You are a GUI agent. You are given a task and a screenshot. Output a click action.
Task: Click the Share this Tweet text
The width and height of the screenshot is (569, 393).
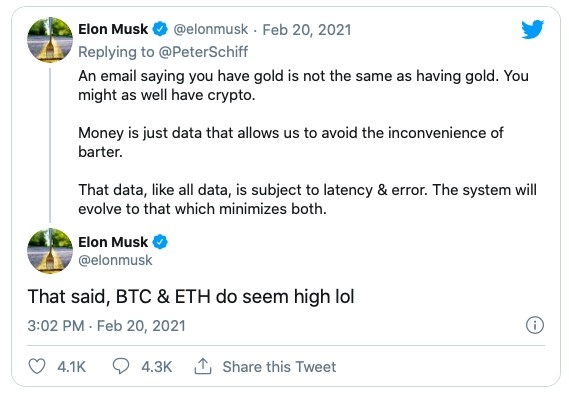tap(279, 367)
